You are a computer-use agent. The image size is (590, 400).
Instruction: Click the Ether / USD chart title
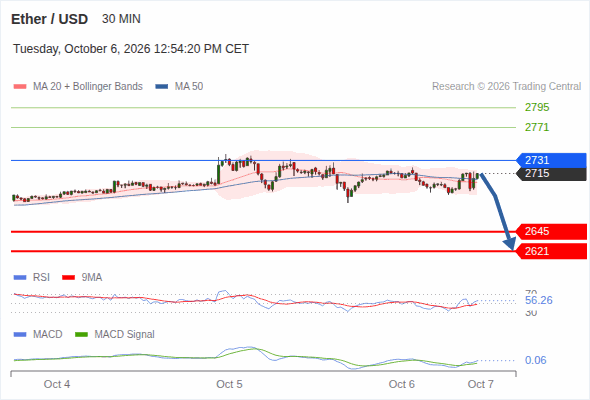click(49, 19)
